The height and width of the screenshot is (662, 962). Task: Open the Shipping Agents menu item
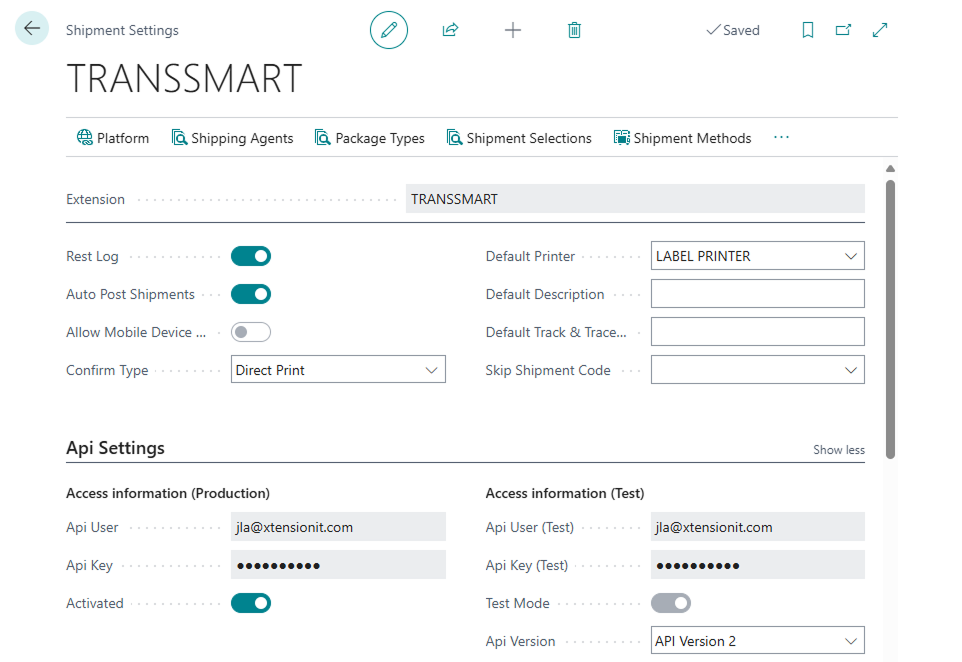(232, 138)
